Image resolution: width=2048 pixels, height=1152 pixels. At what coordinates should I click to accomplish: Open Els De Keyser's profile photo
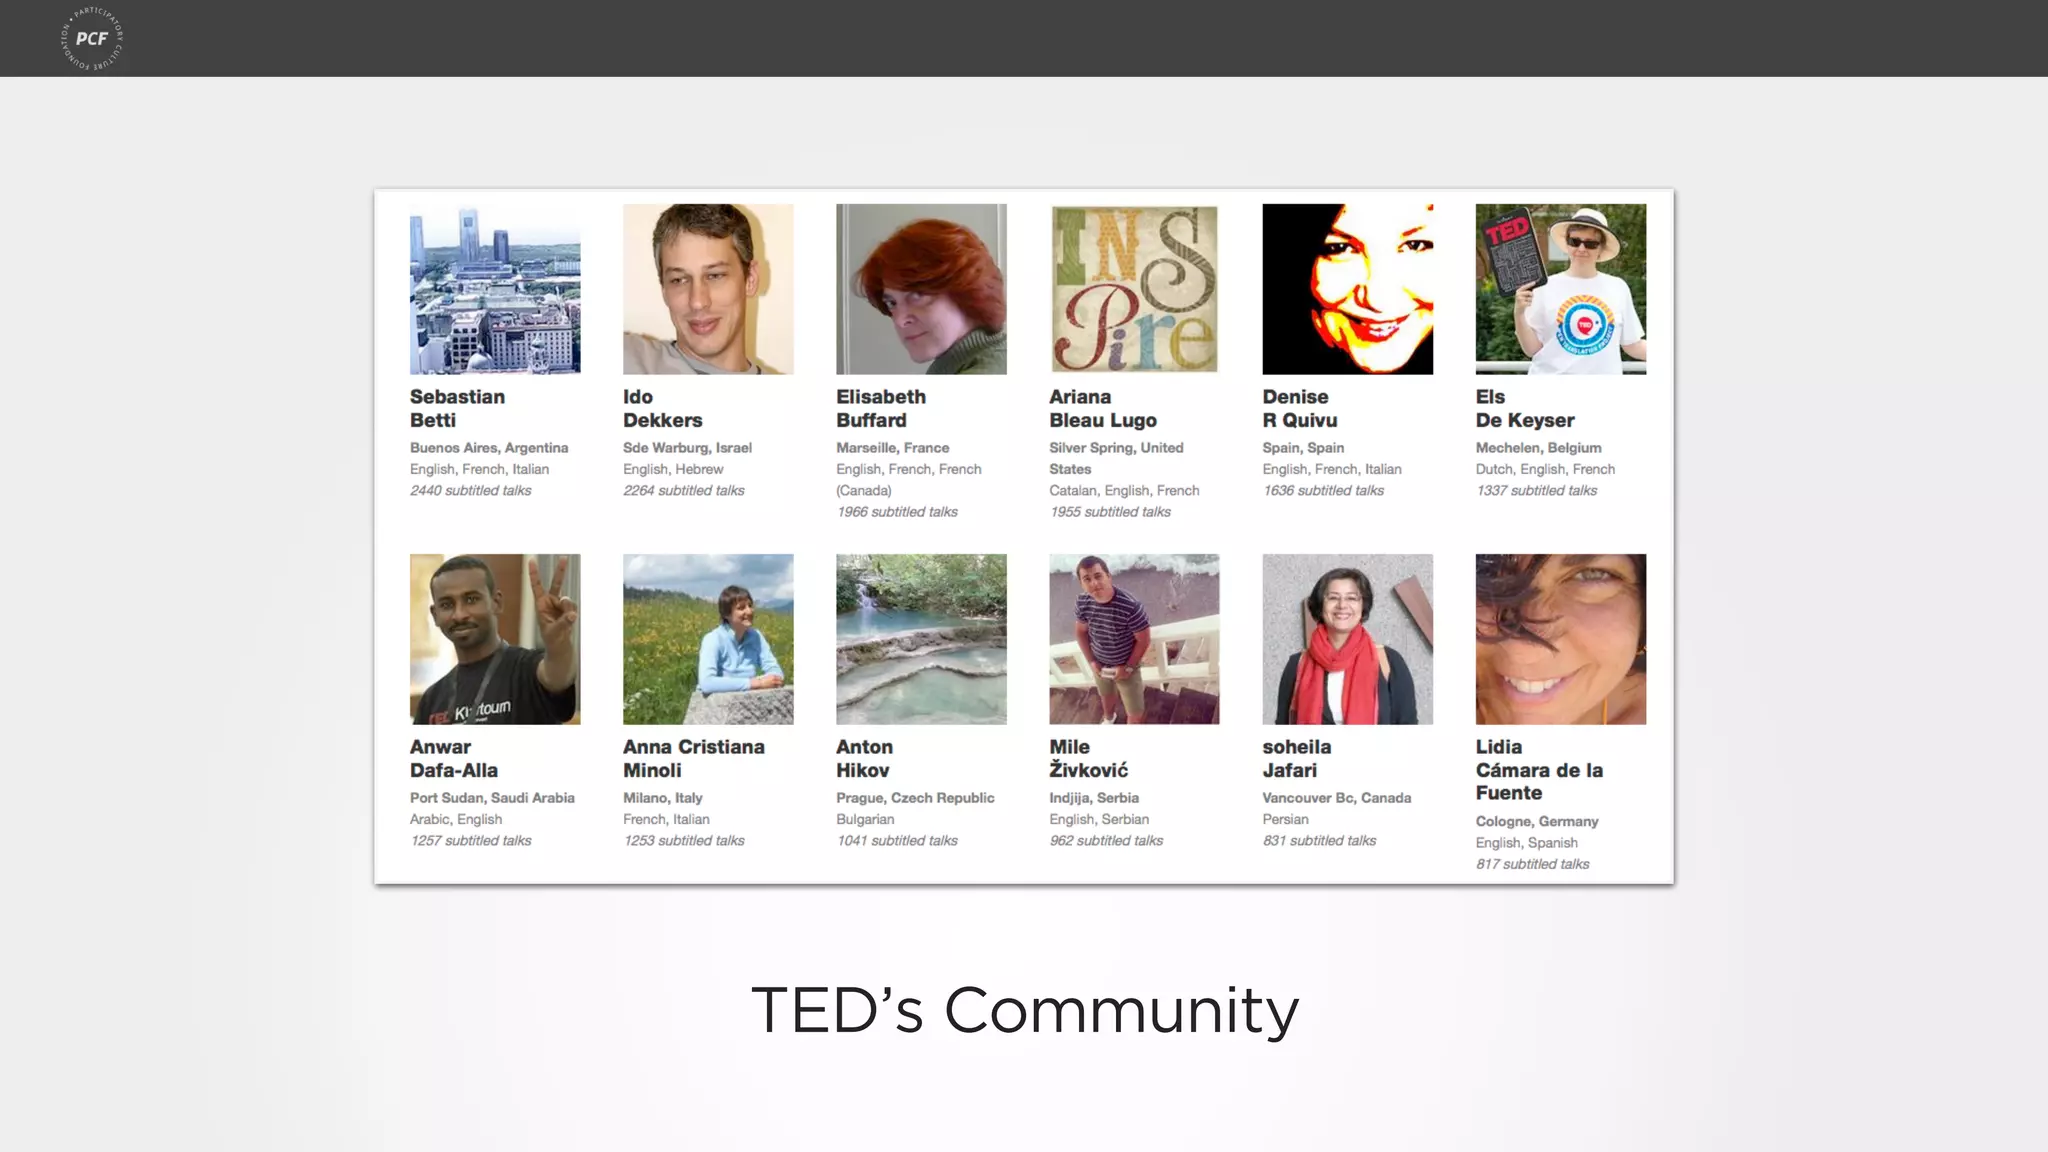tap(1561, 289)
